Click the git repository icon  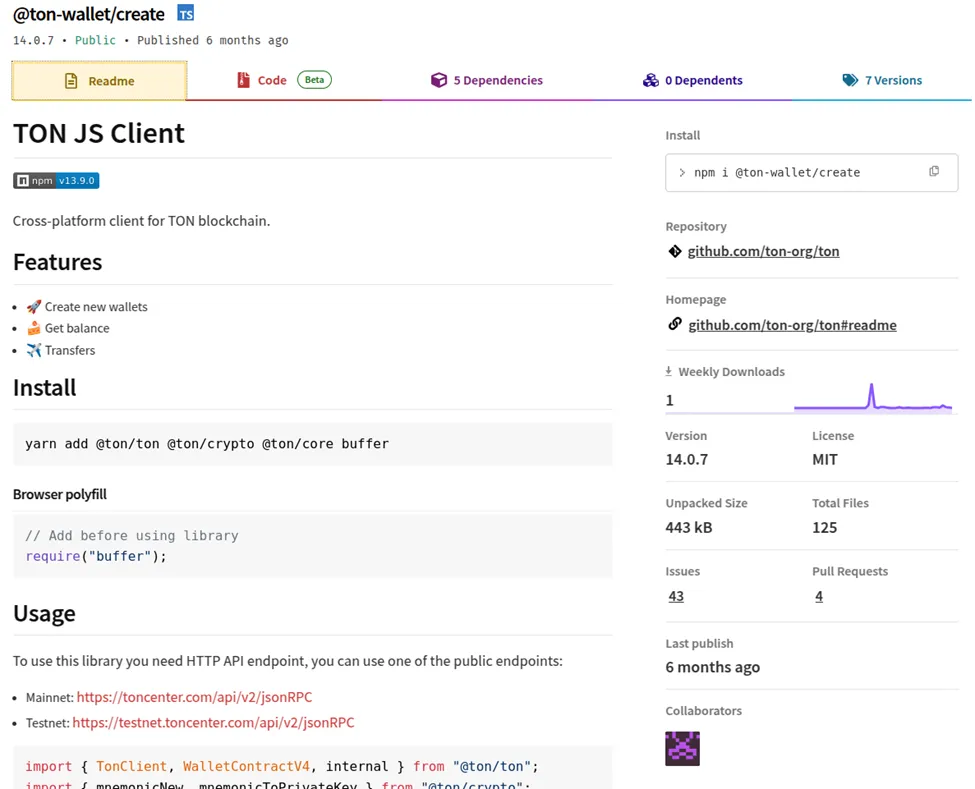[675, 251]
